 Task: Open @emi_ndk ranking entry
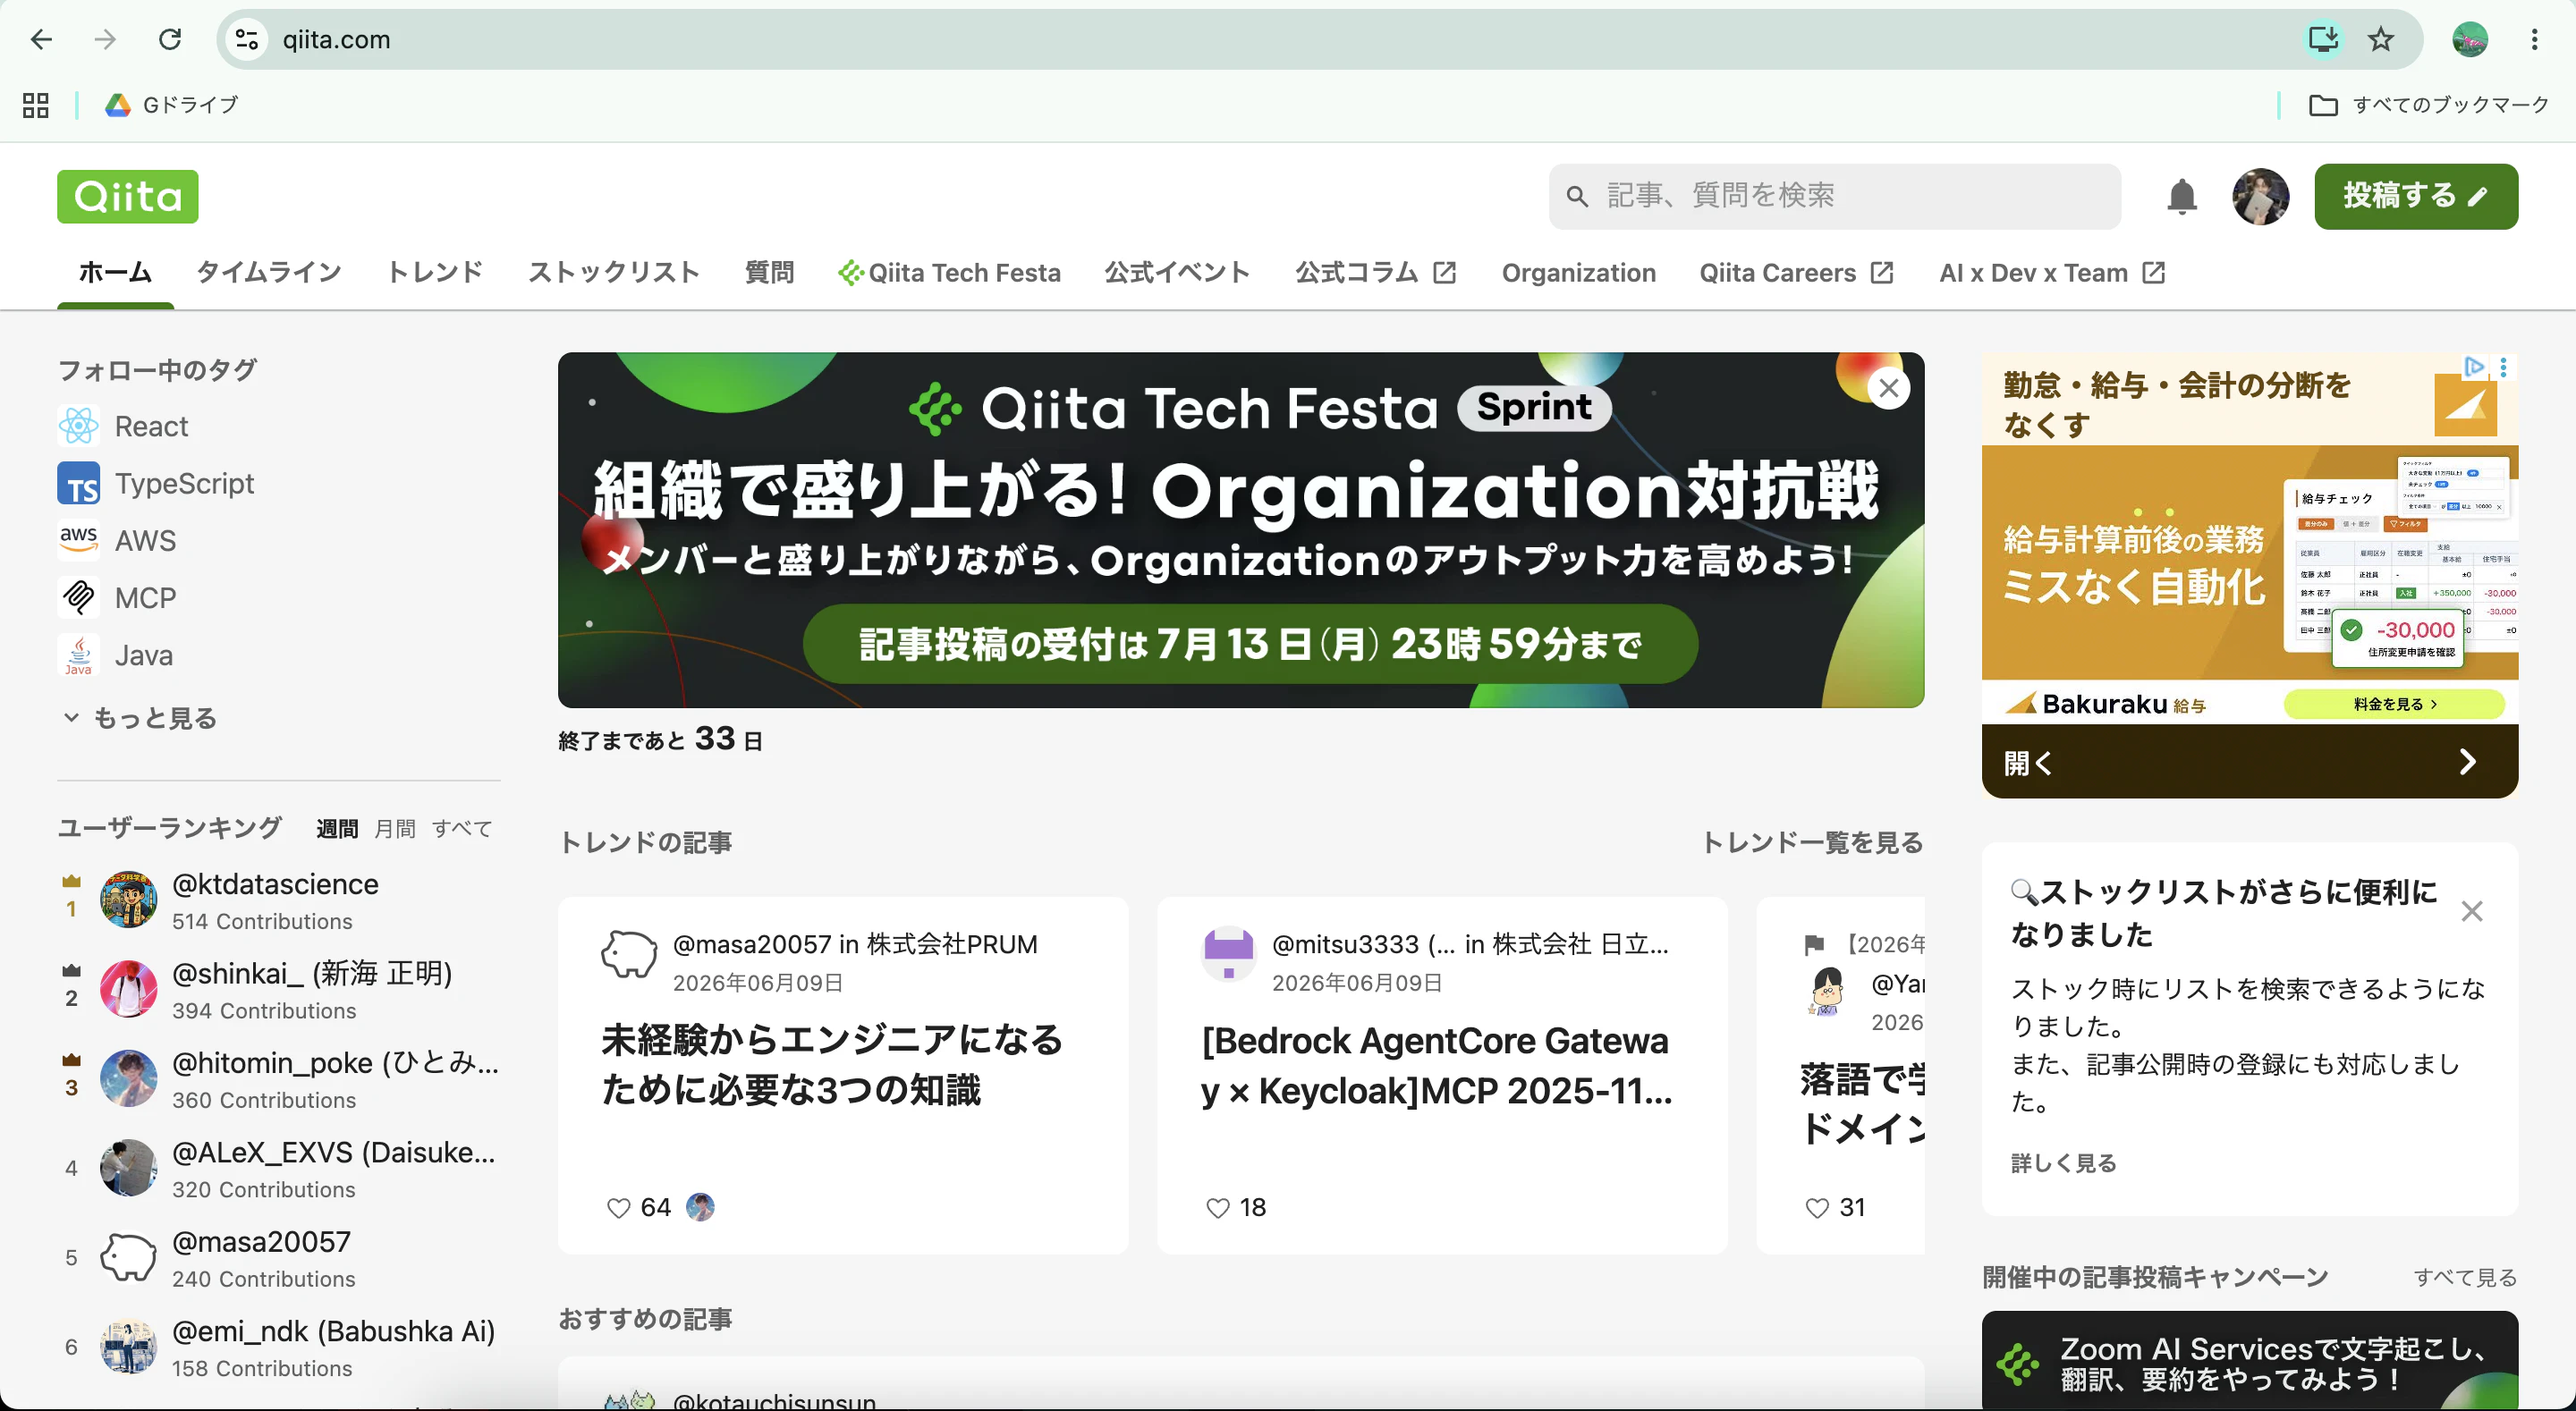[x=333, y=1331]
